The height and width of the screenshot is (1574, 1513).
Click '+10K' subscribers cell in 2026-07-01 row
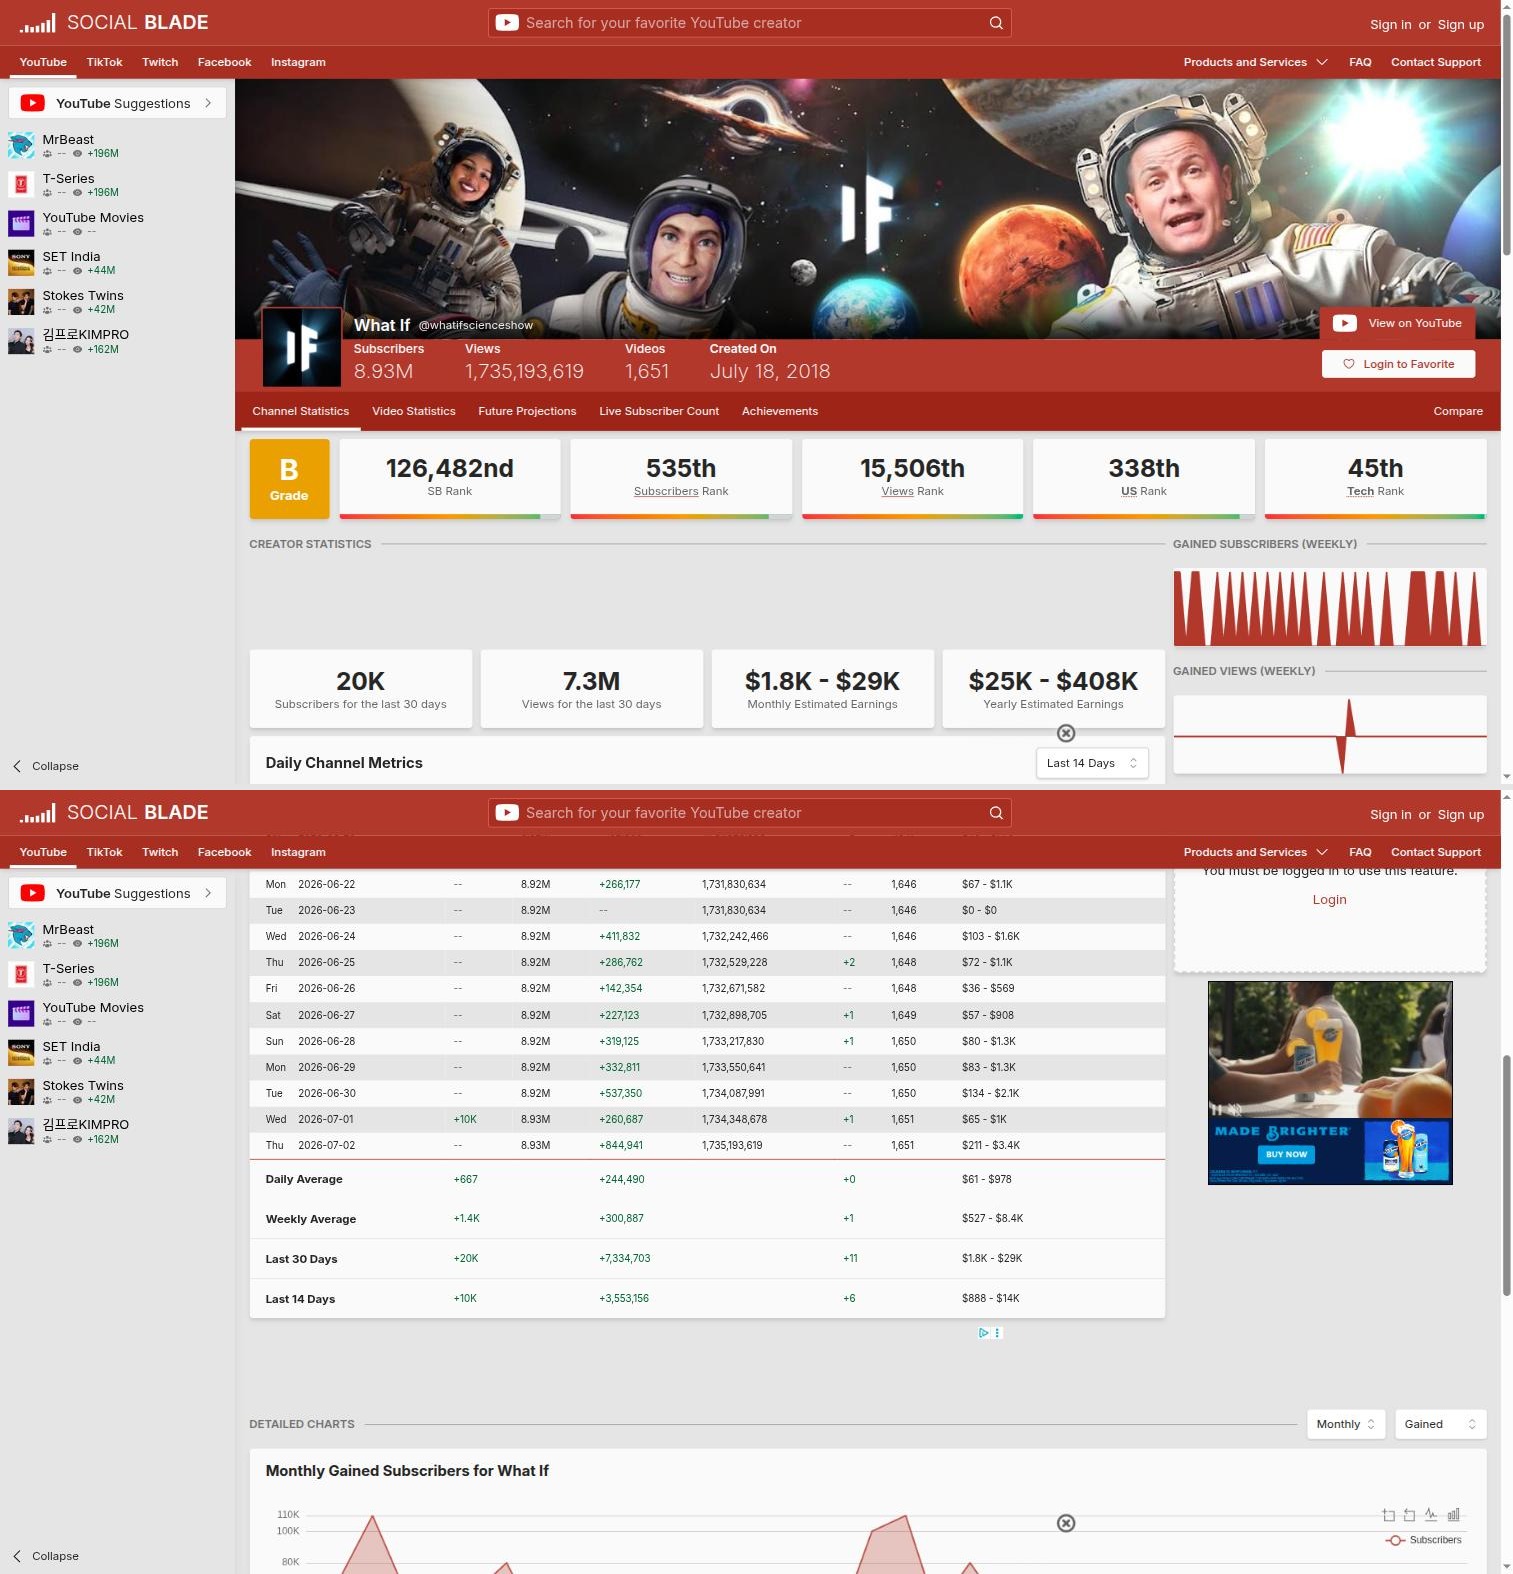tap(465, 1120)
